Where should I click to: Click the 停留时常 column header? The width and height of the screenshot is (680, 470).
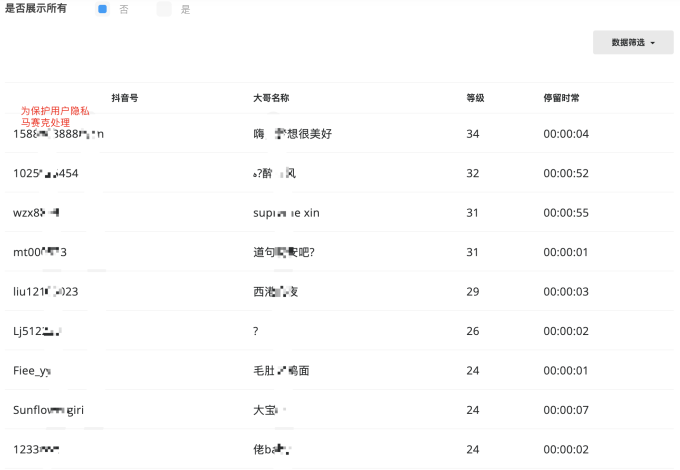(x=561, y=98)
